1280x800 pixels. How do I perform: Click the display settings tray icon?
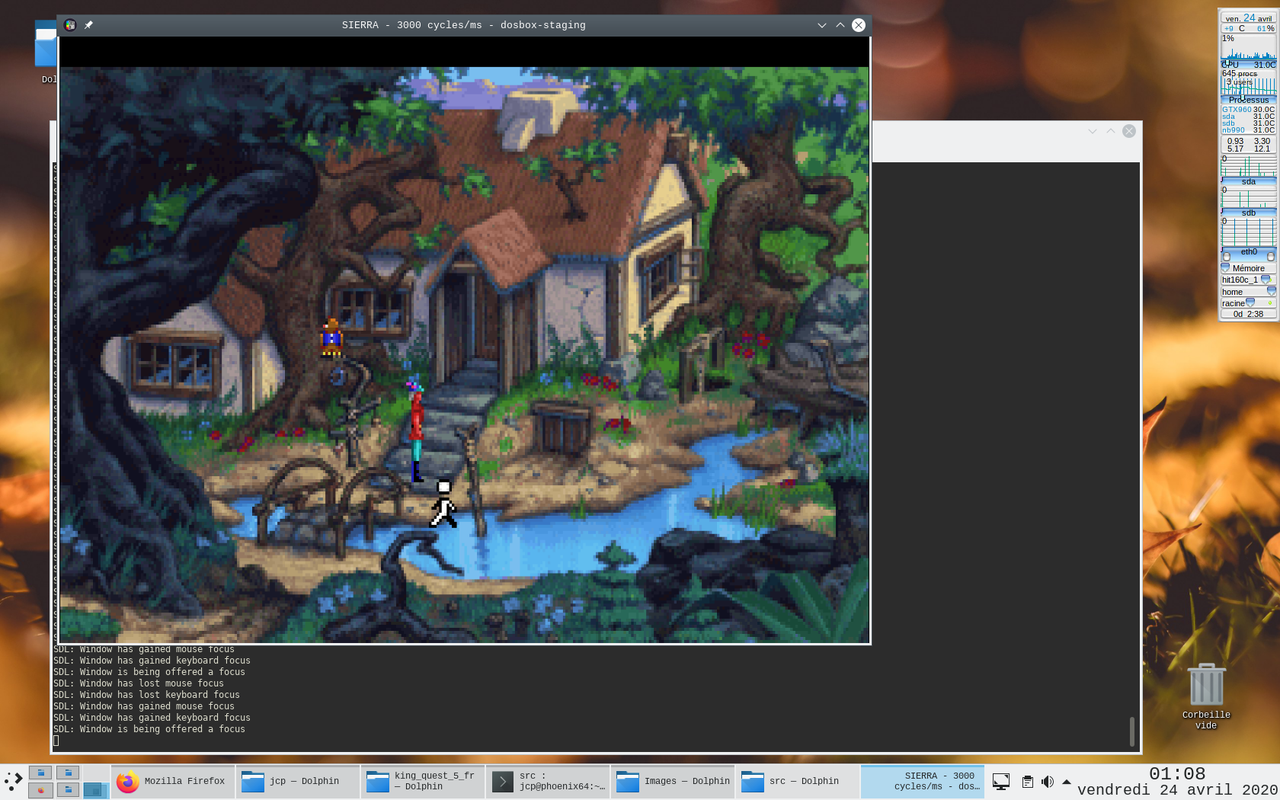1001,782
